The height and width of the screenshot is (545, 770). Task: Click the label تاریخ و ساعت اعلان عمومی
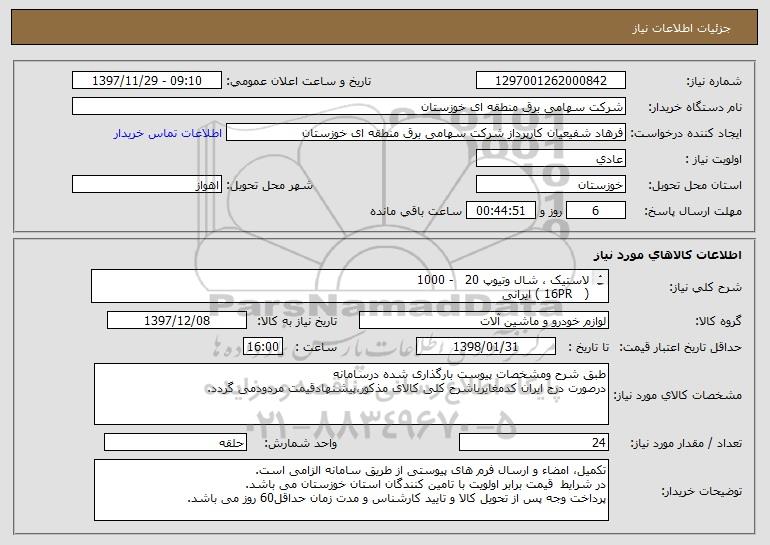coord(299,81)
